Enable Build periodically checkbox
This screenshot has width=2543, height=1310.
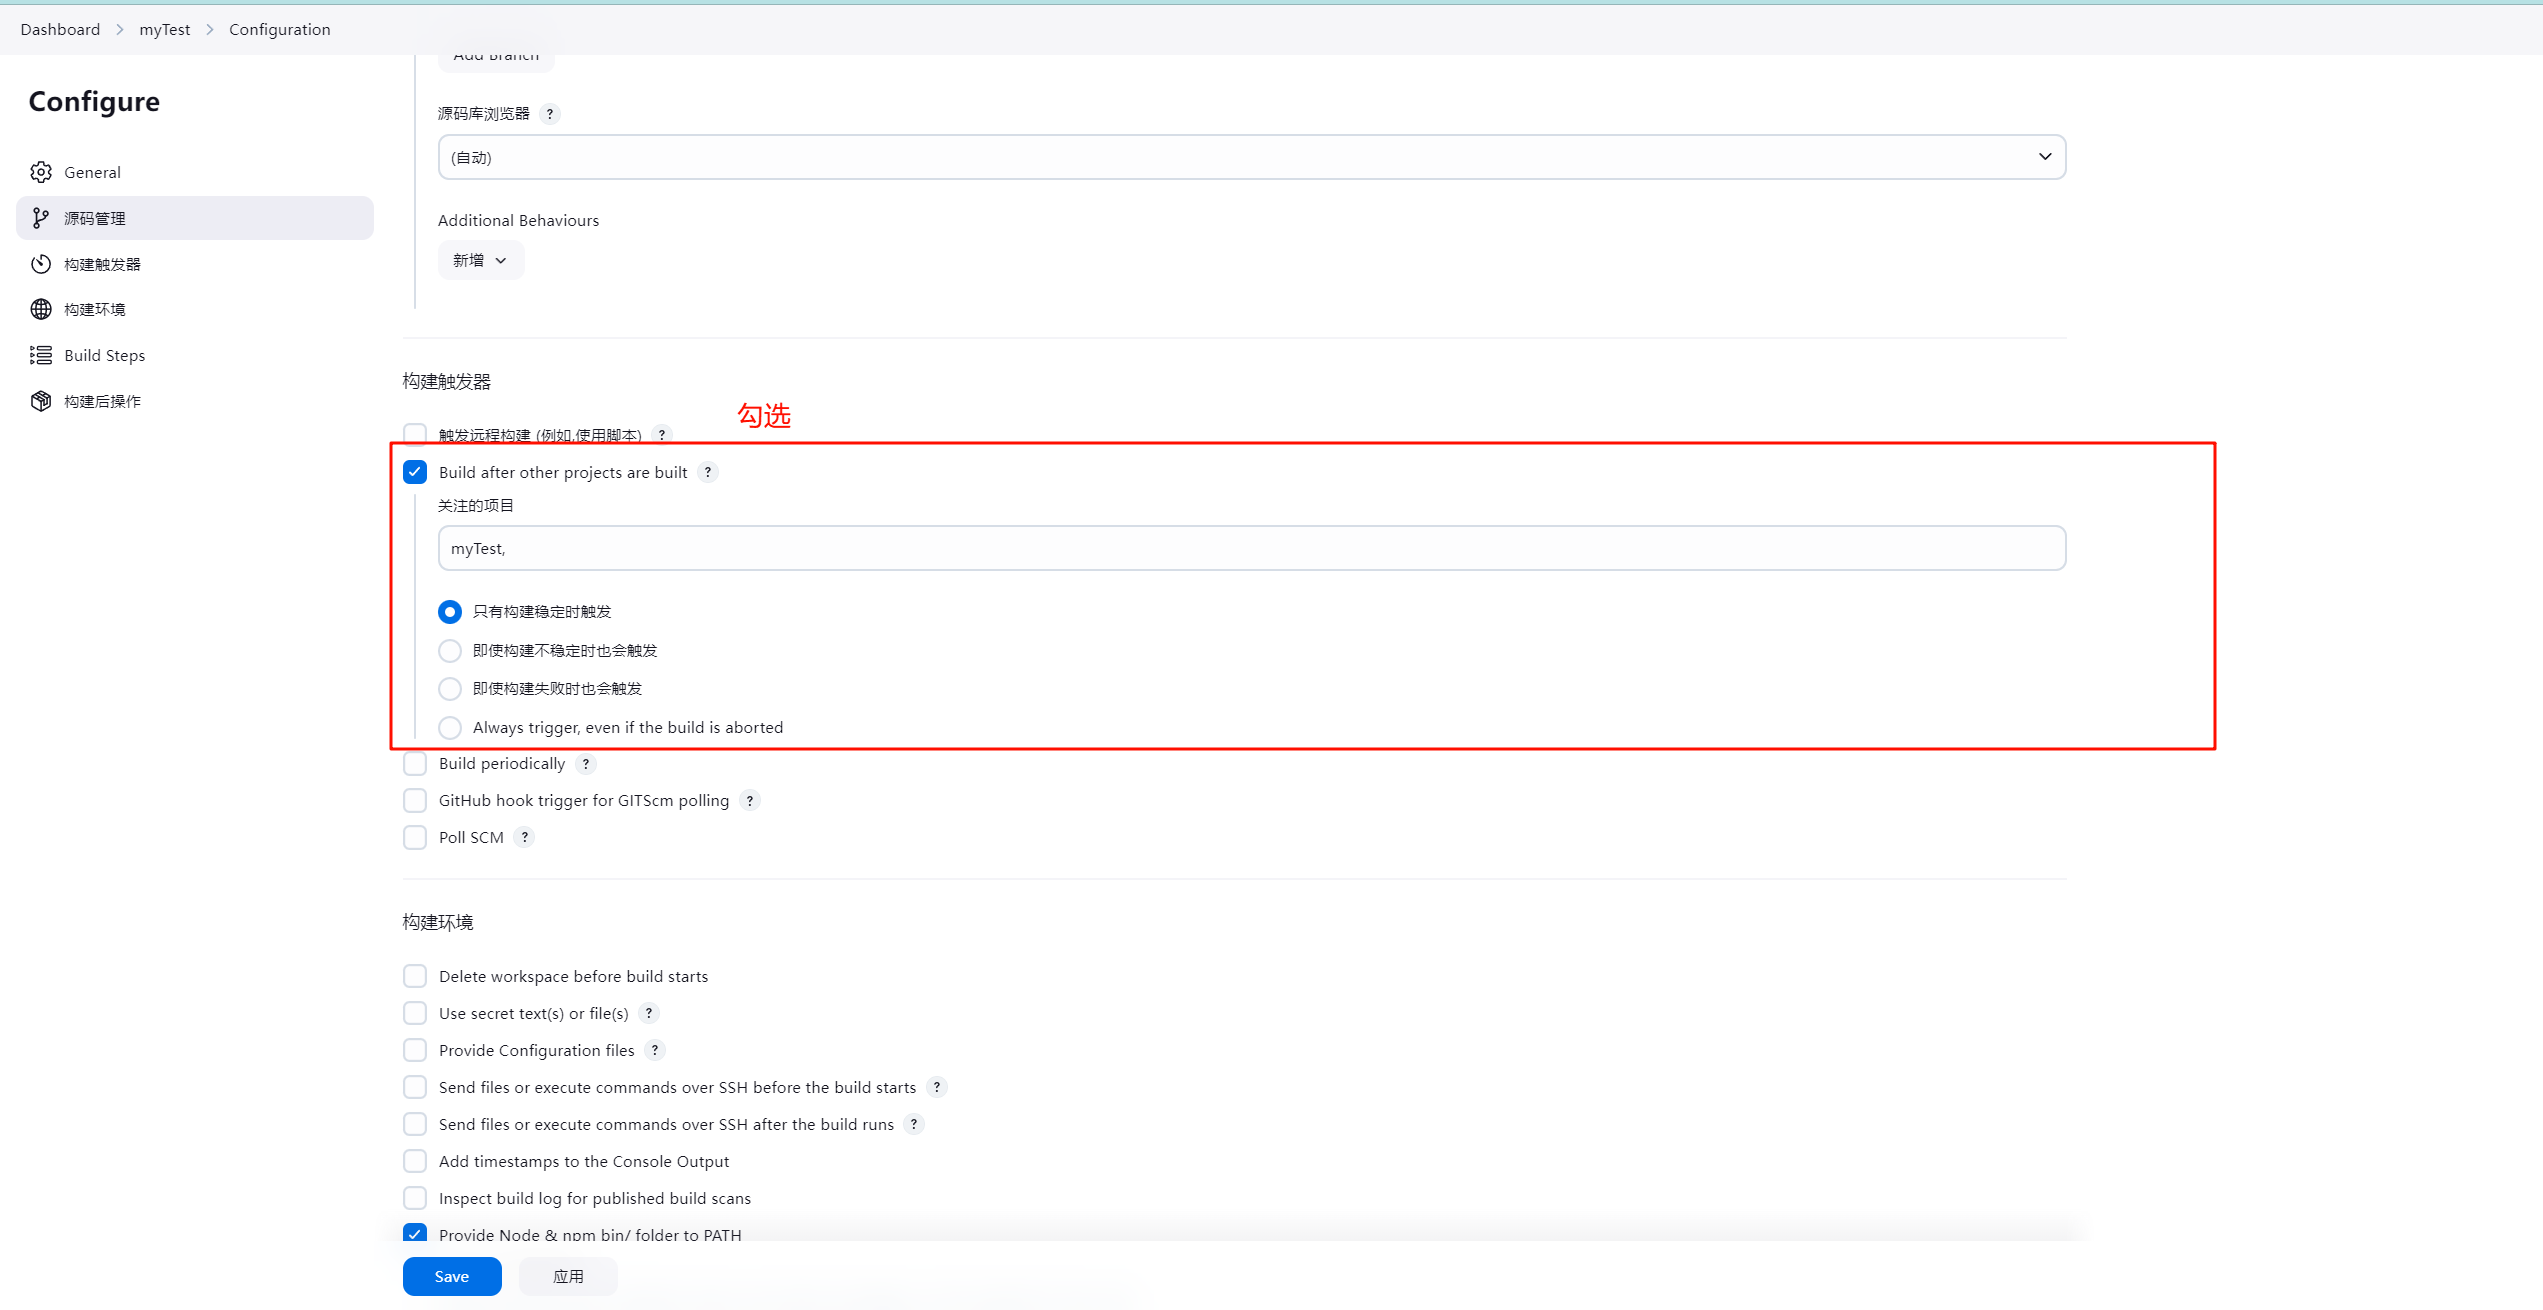[415, 764]
